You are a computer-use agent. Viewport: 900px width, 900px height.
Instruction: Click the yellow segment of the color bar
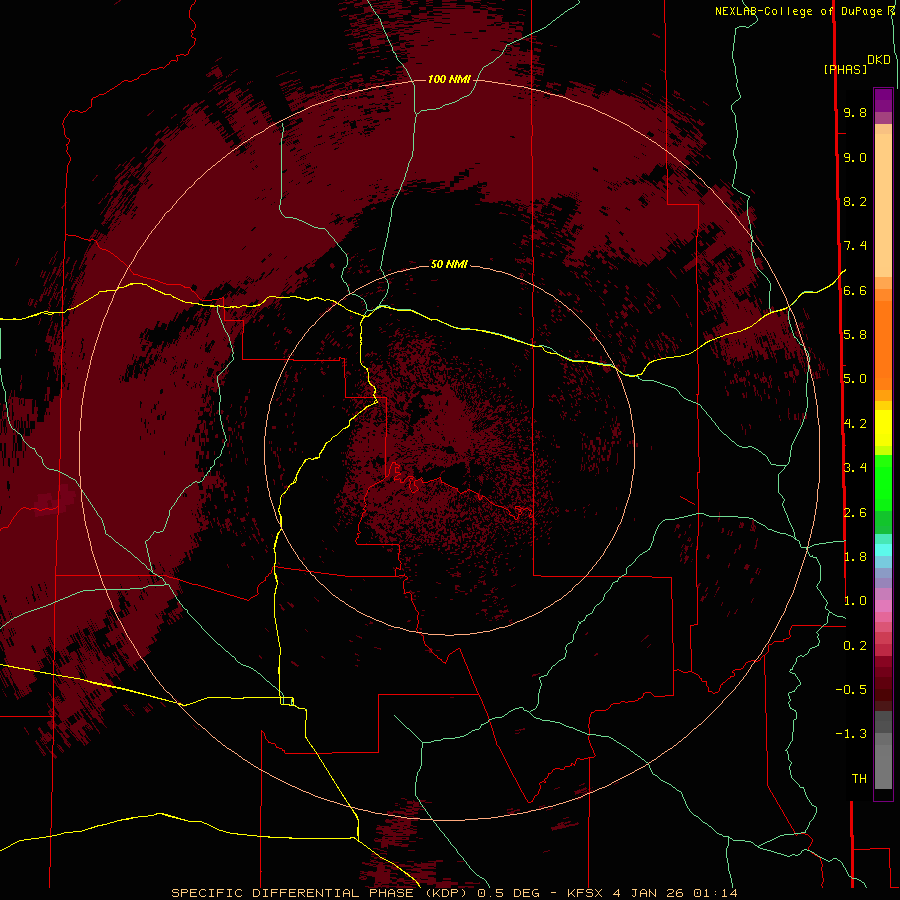click(x=883, y=428)
